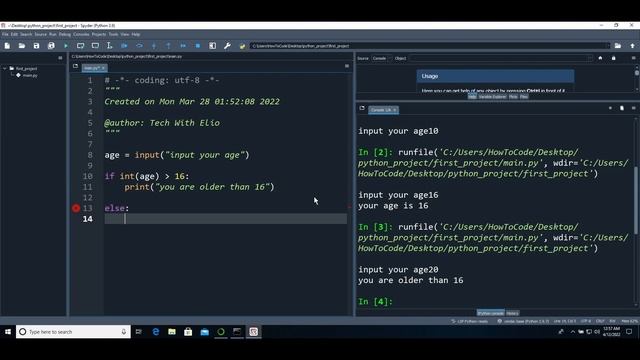The image size is (640, 360).
Task: Create a new file with toolbar icon
Action: [7, 46]
